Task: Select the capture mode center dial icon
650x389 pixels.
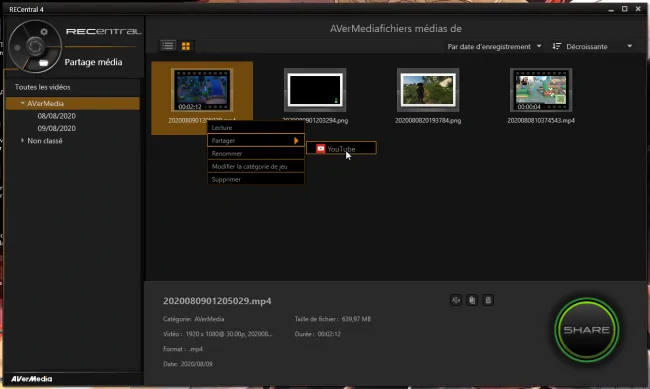Action: (35, 46)
